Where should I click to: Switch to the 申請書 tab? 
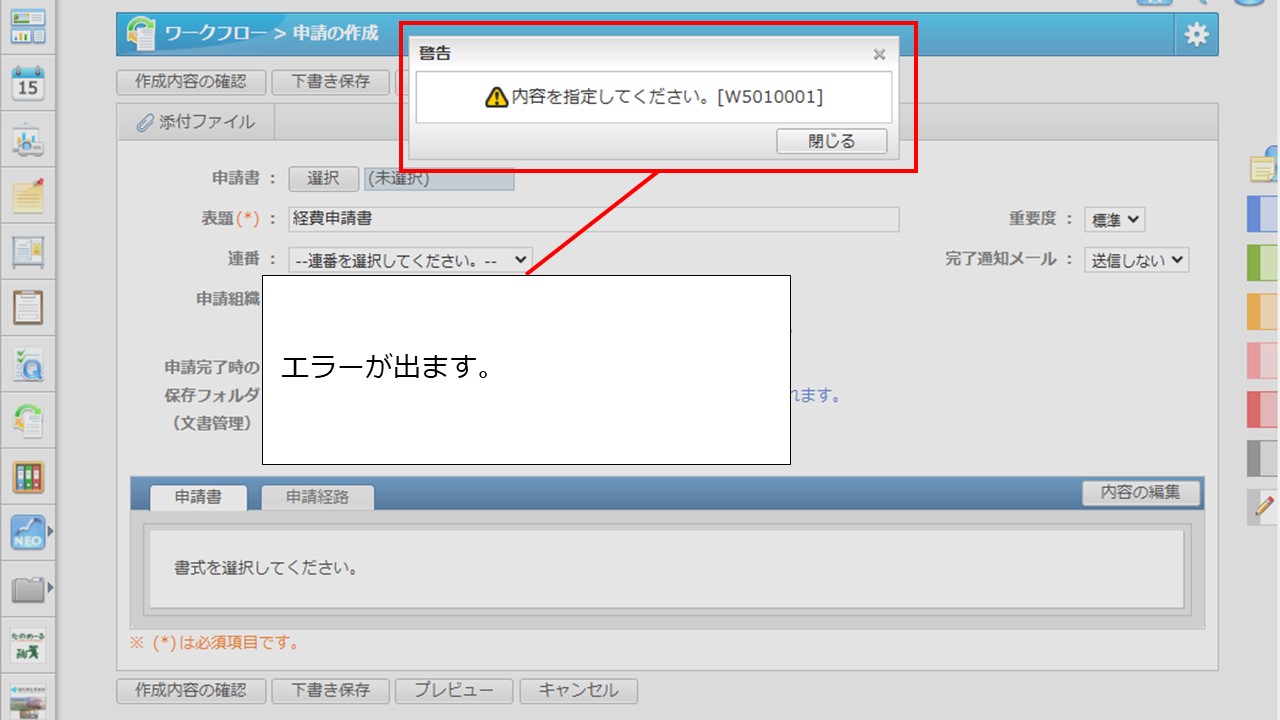coord(198,497)
